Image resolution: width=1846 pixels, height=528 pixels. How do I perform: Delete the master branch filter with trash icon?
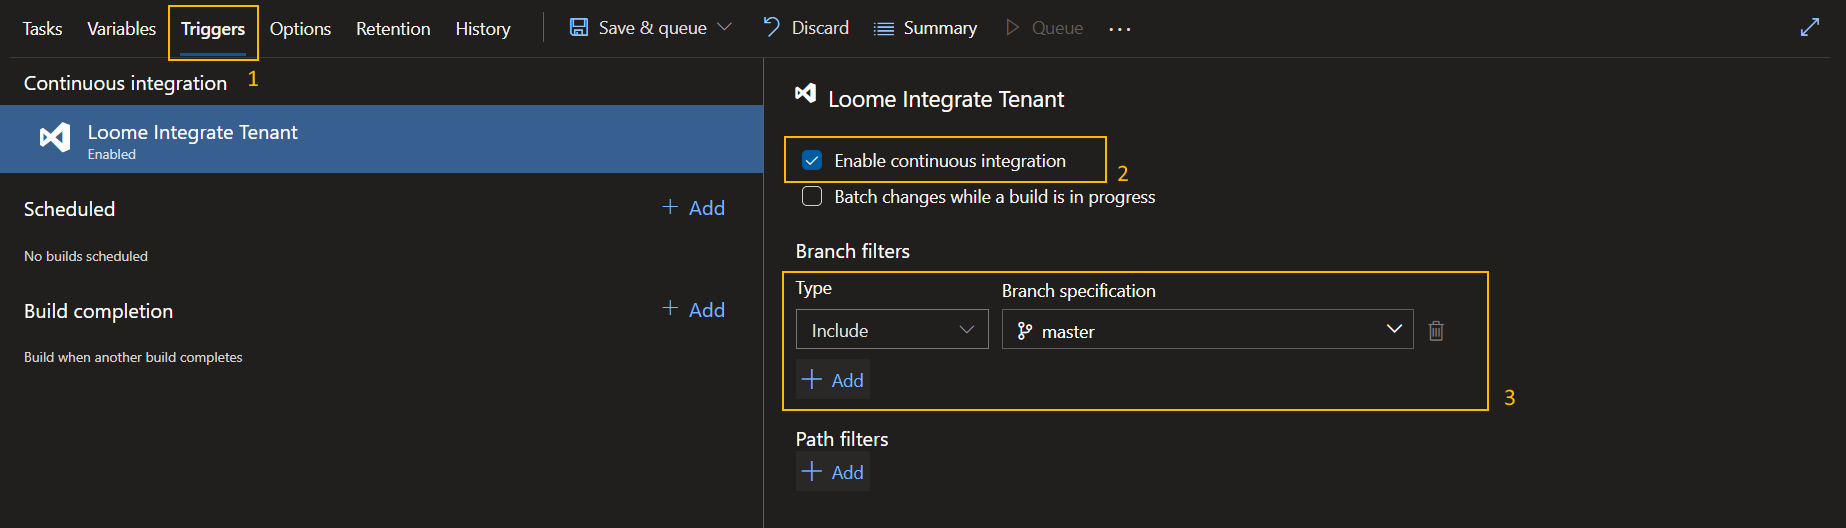tap(1436, 330)
